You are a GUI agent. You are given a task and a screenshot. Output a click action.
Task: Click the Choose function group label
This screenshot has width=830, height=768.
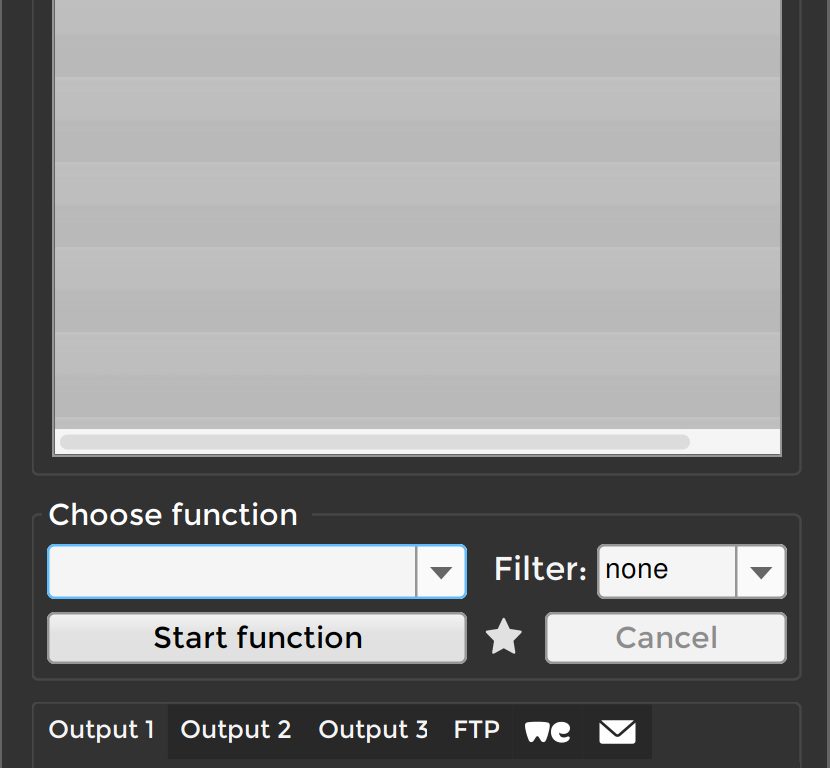coord(173,515)
